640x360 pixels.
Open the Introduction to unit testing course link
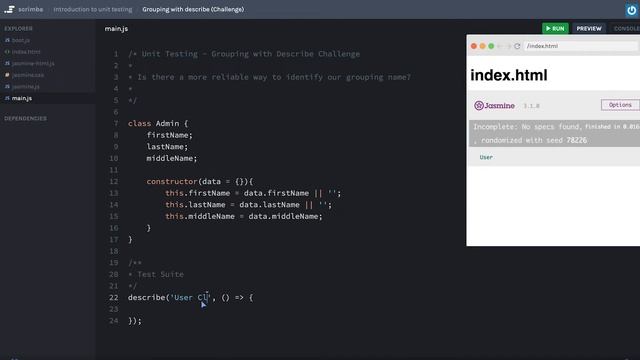93,9
